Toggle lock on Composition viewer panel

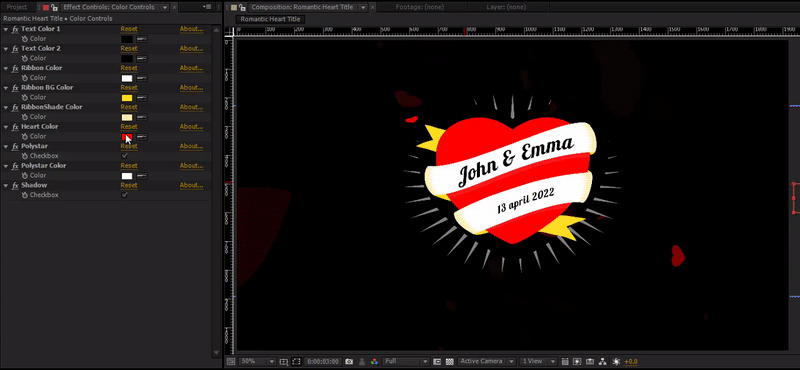tap(242, 7)
